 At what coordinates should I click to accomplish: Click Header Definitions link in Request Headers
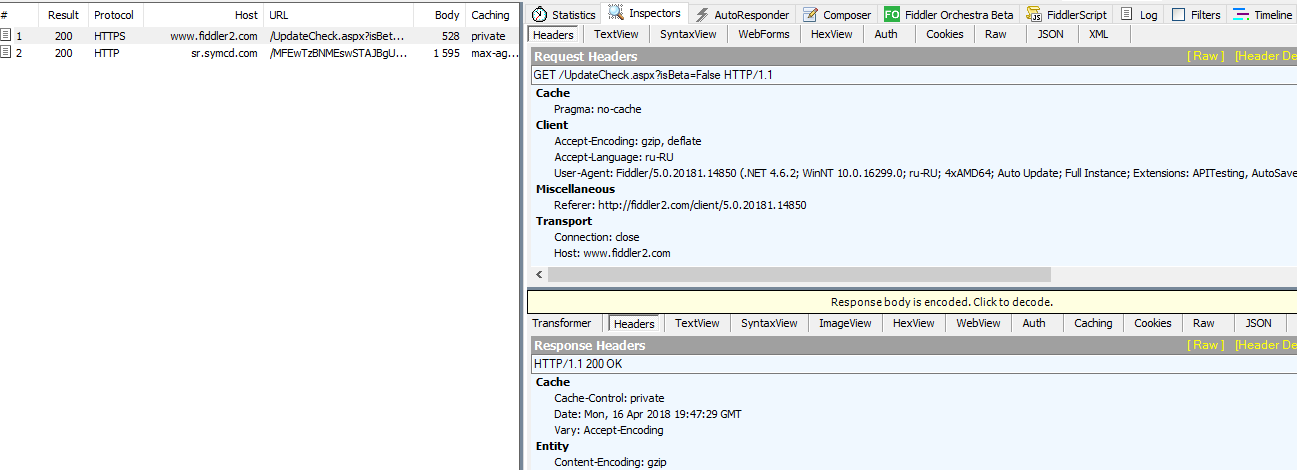pos(1265,56)
